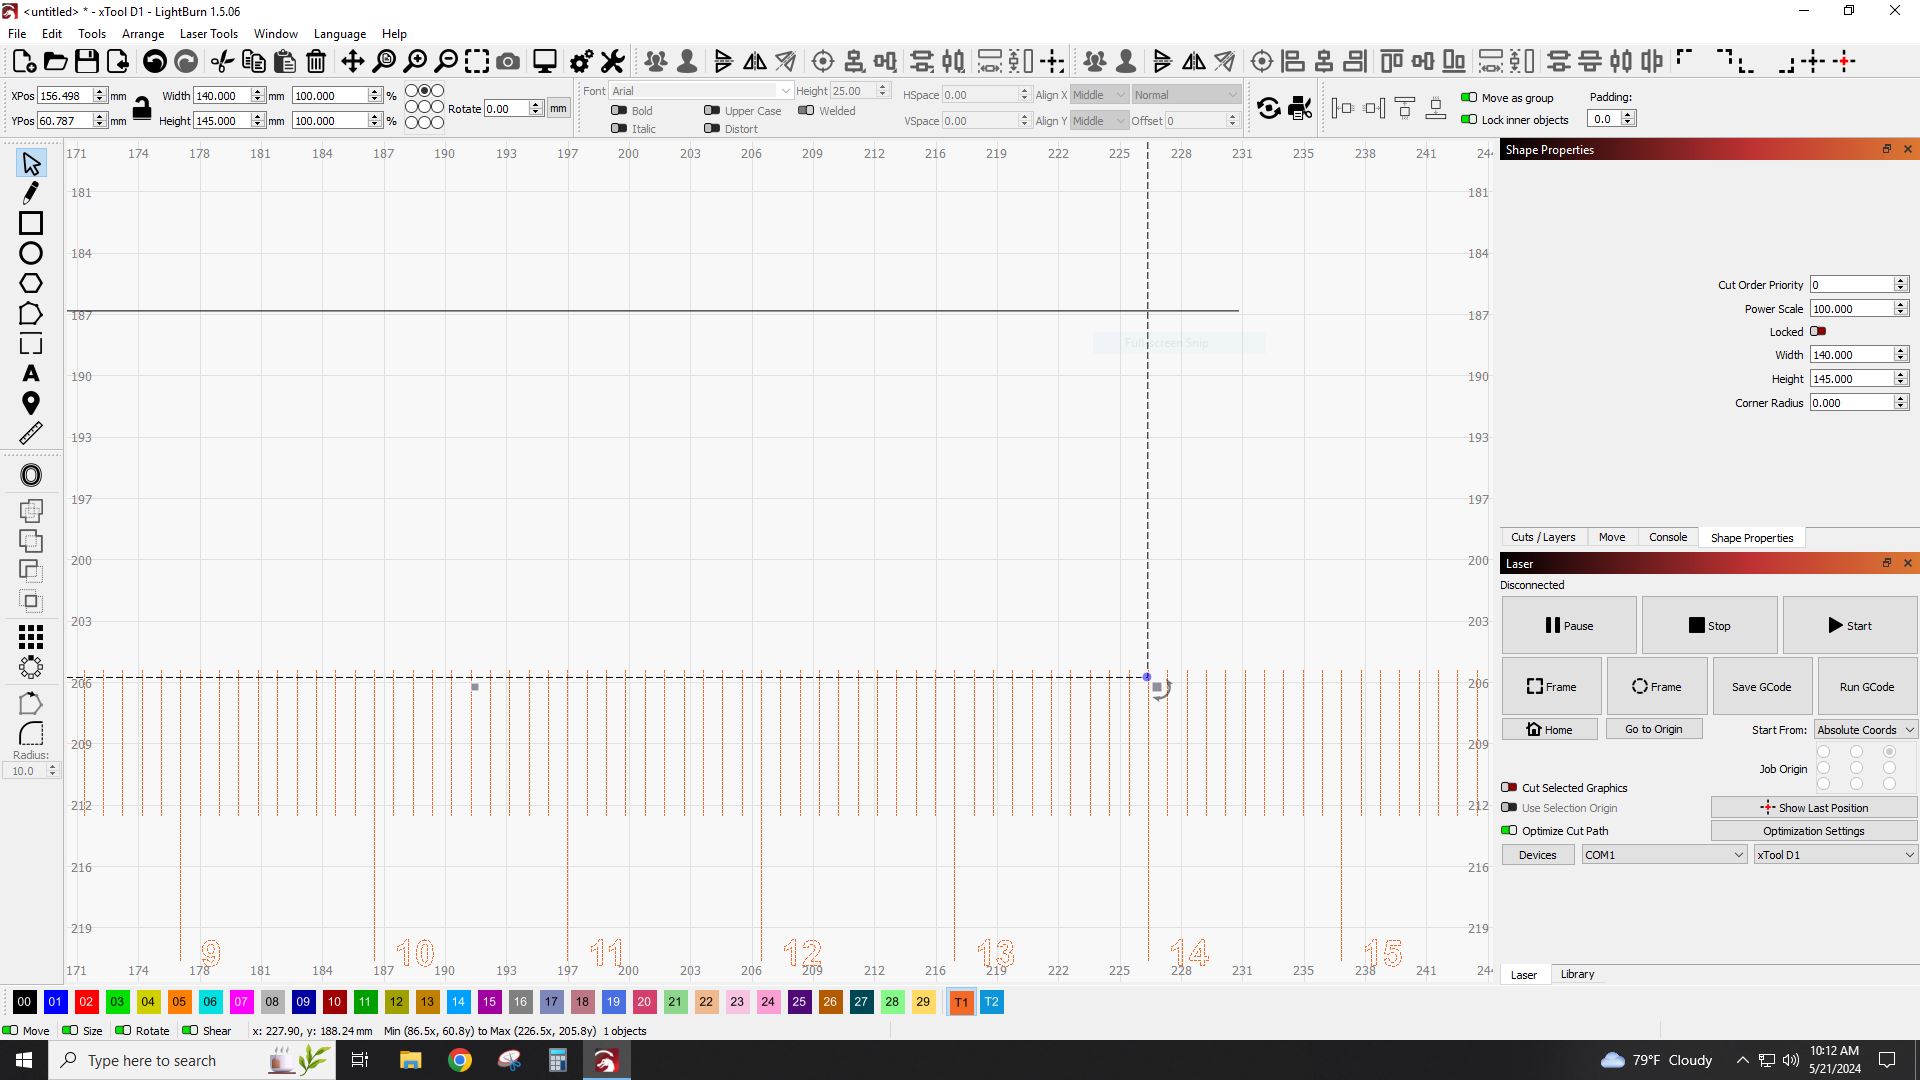
Task: Click the Undo icon in the toolbar
Action: (154, 61)
